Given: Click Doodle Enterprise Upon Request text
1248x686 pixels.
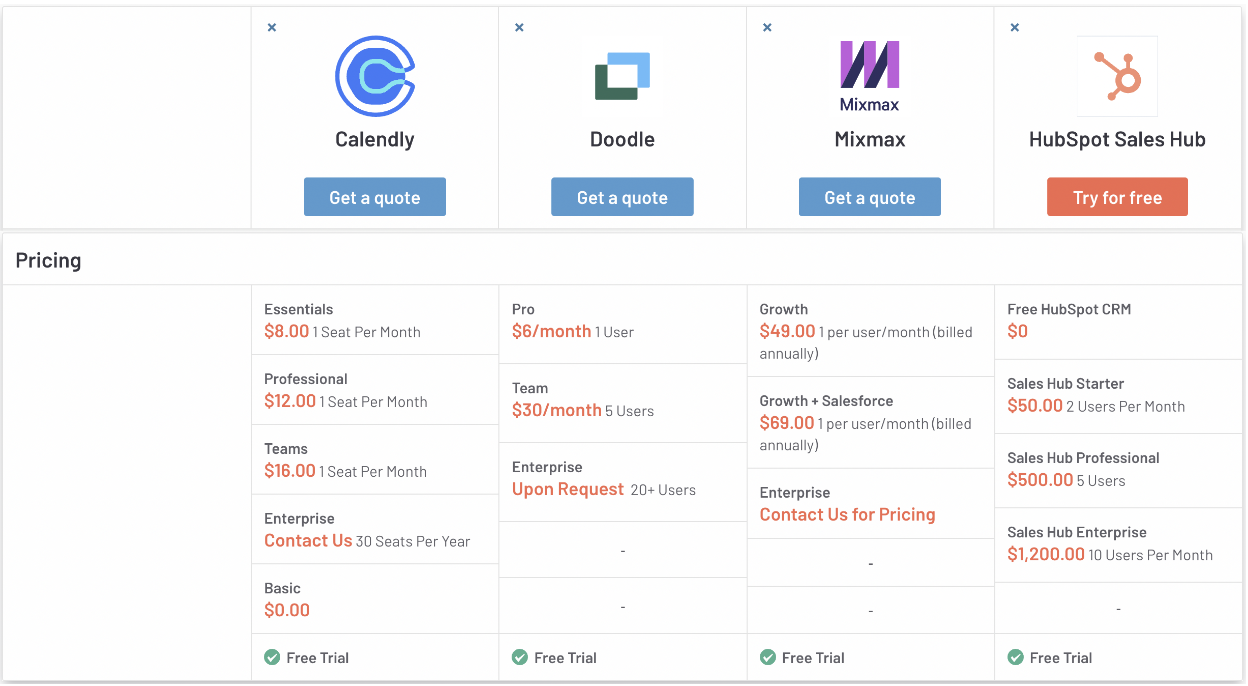Looking at the screenshot, I should click(x=568, y=489).
